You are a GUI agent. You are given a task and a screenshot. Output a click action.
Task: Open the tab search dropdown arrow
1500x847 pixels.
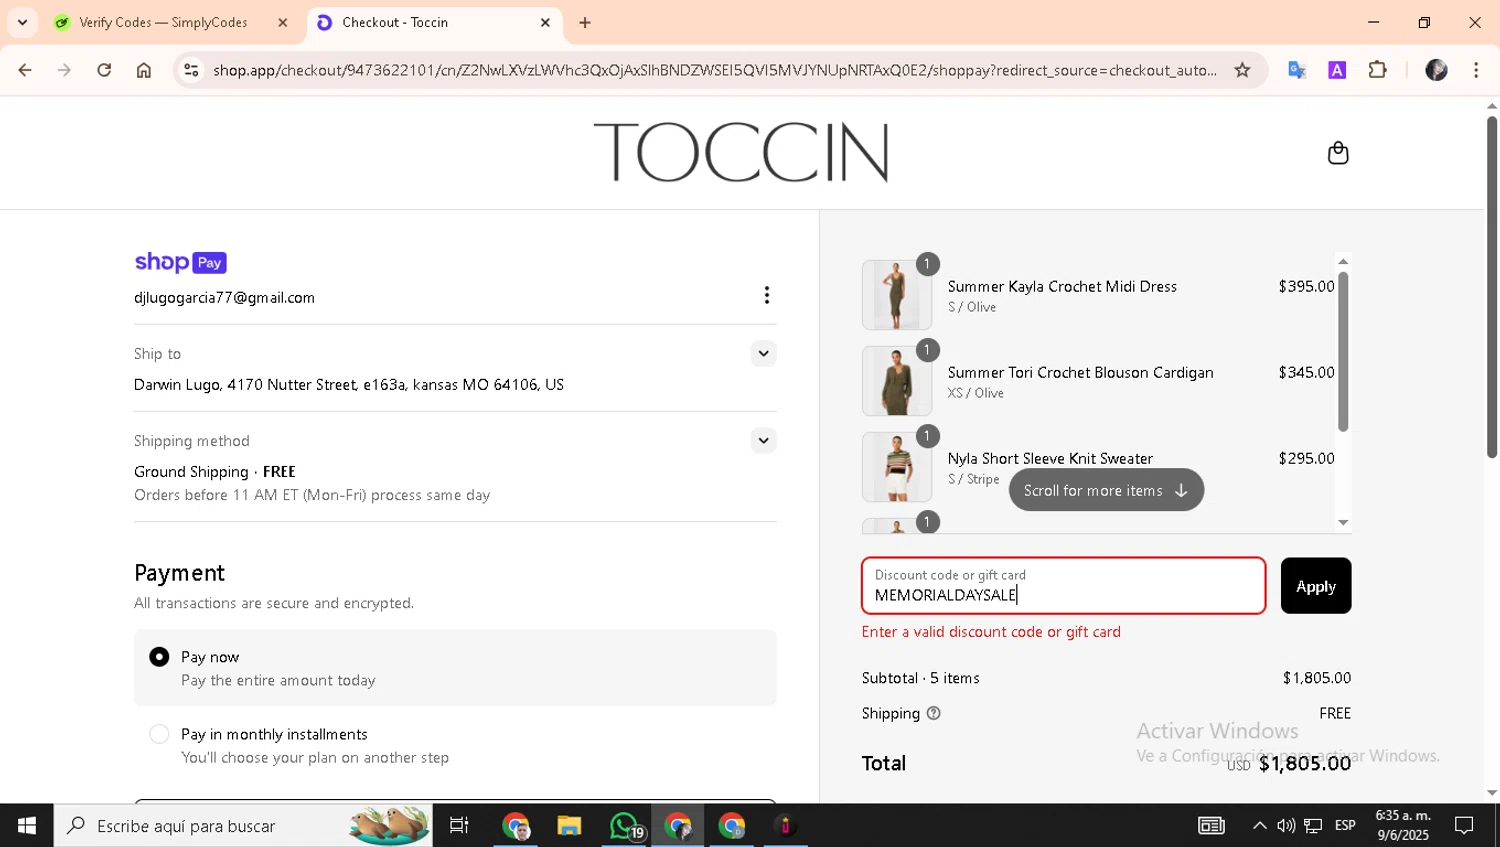[x=22, y=22]
